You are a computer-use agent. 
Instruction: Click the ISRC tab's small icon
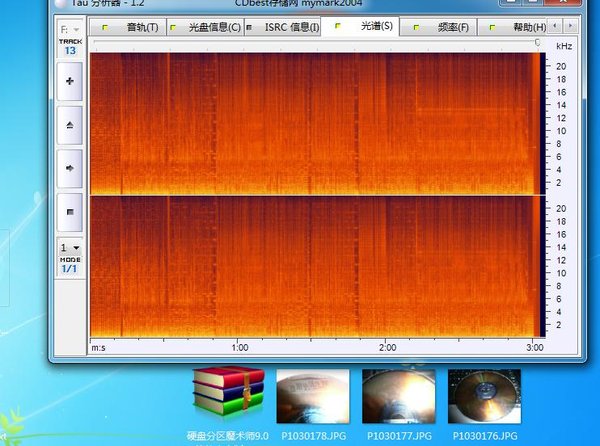(x=249, y=28)
